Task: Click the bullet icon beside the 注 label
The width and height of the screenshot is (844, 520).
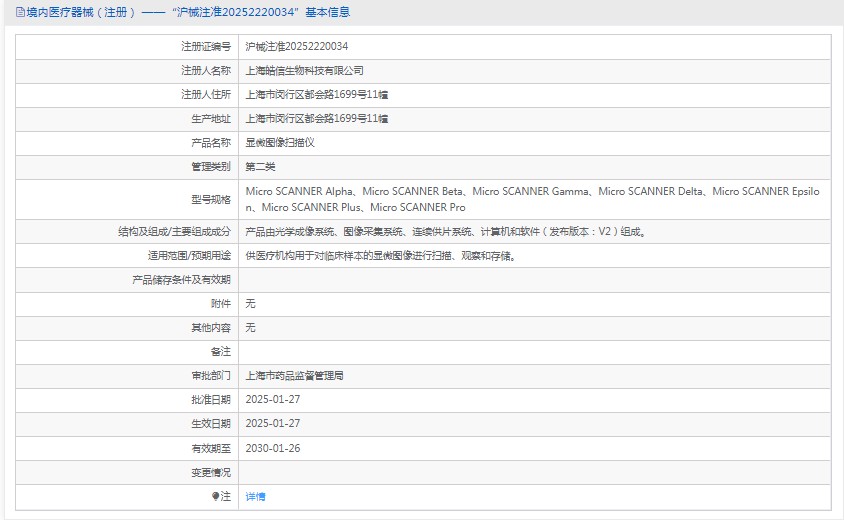Action: click(x=214, y=496)
